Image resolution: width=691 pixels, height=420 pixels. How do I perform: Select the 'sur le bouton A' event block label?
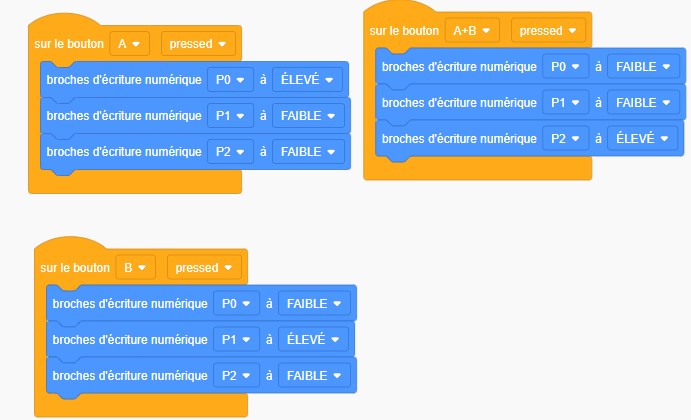tap(69, 44)
